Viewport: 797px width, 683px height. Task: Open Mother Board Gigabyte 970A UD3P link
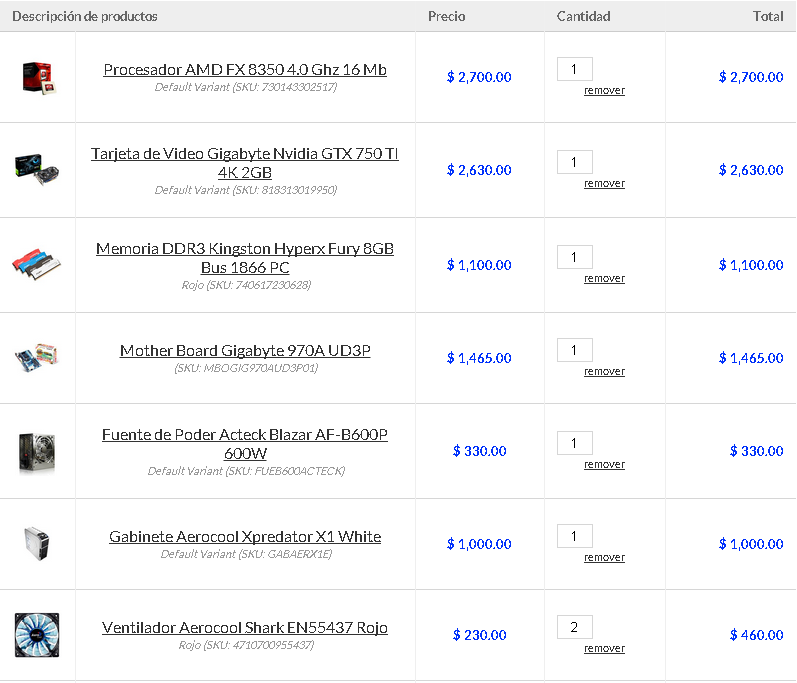pyautogui.click(x=245, y=351)
